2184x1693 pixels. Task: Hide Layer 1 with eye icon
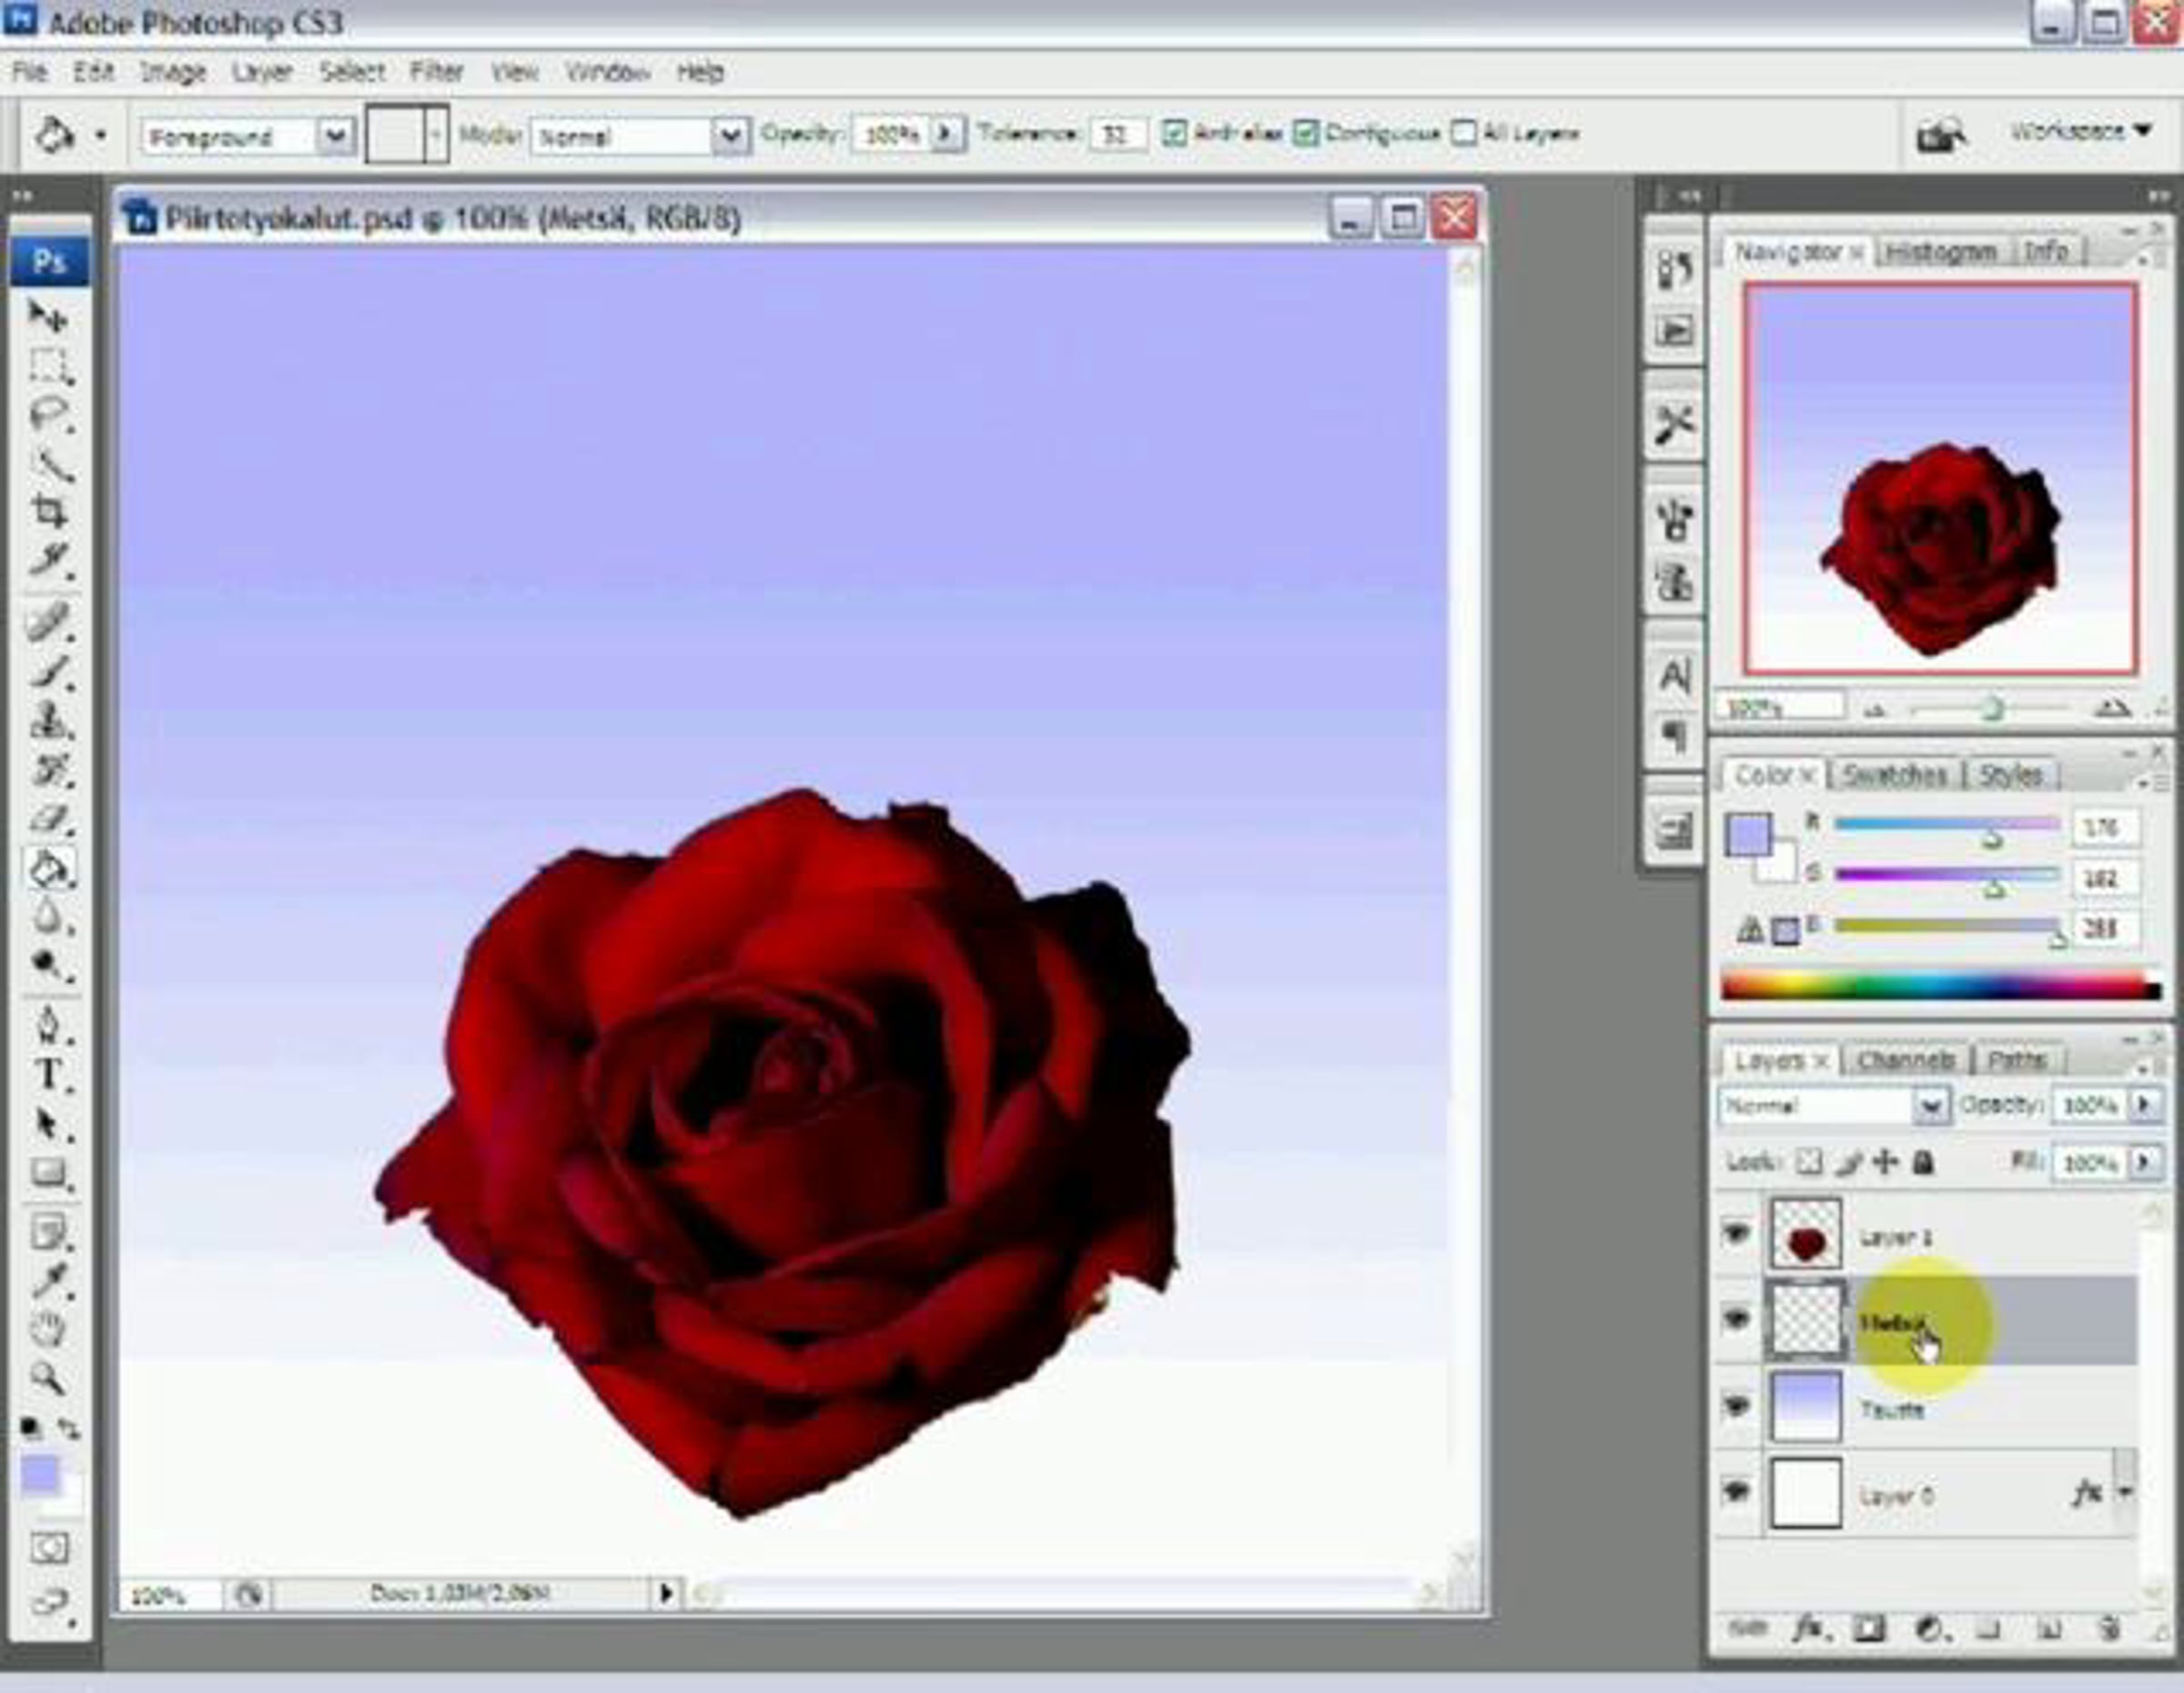[1737, 1233]
